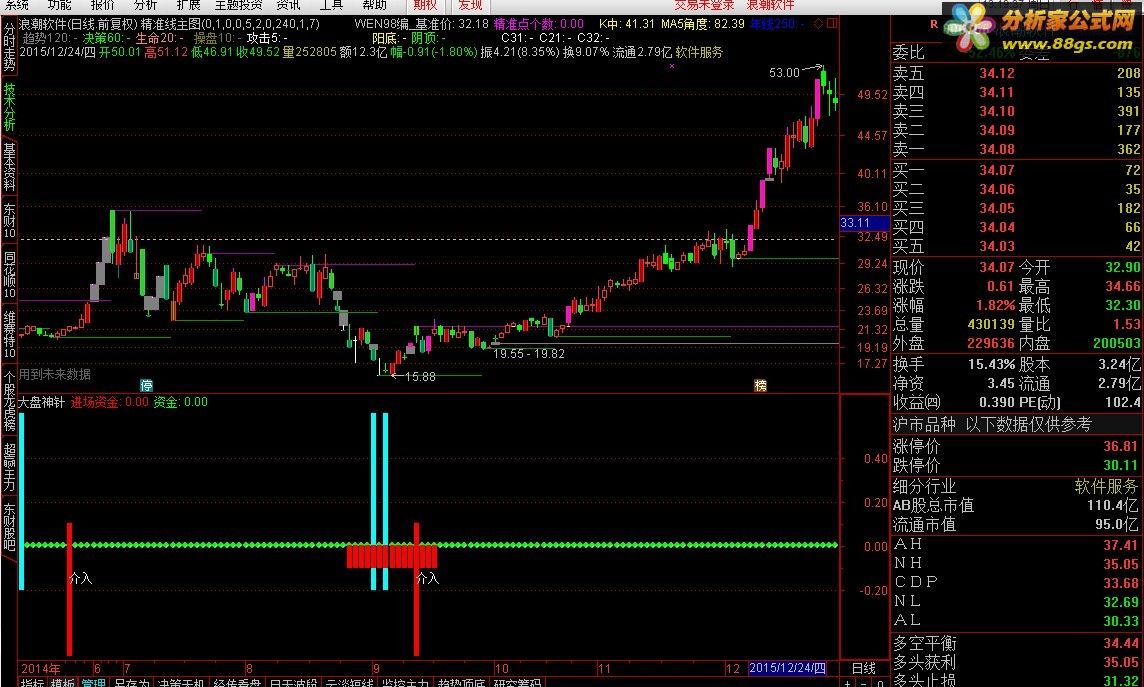Click the 买五 row price 34.03
Image resolution: width=1144 pixels, height=687 pixels.
click(997, 246)
